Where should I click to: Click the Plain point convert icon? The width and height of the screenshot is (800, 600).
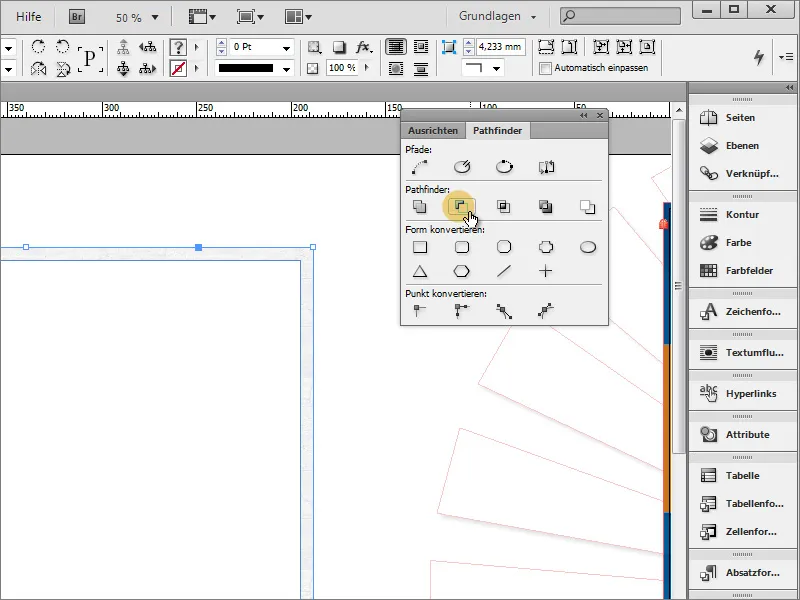coord(419,310)
